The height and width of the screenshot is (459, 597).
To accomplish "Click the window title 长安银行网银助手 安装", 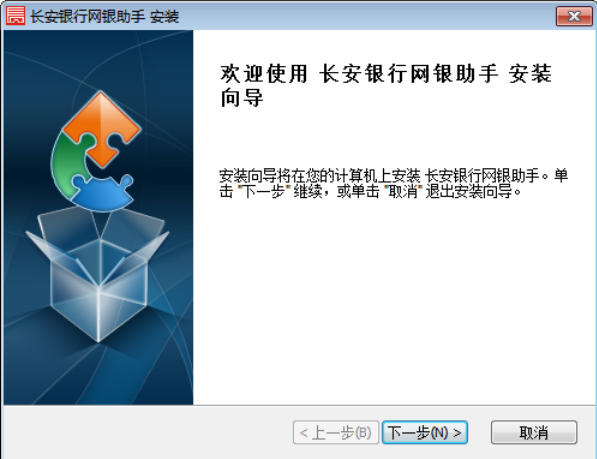I will (x=105, y=16).
